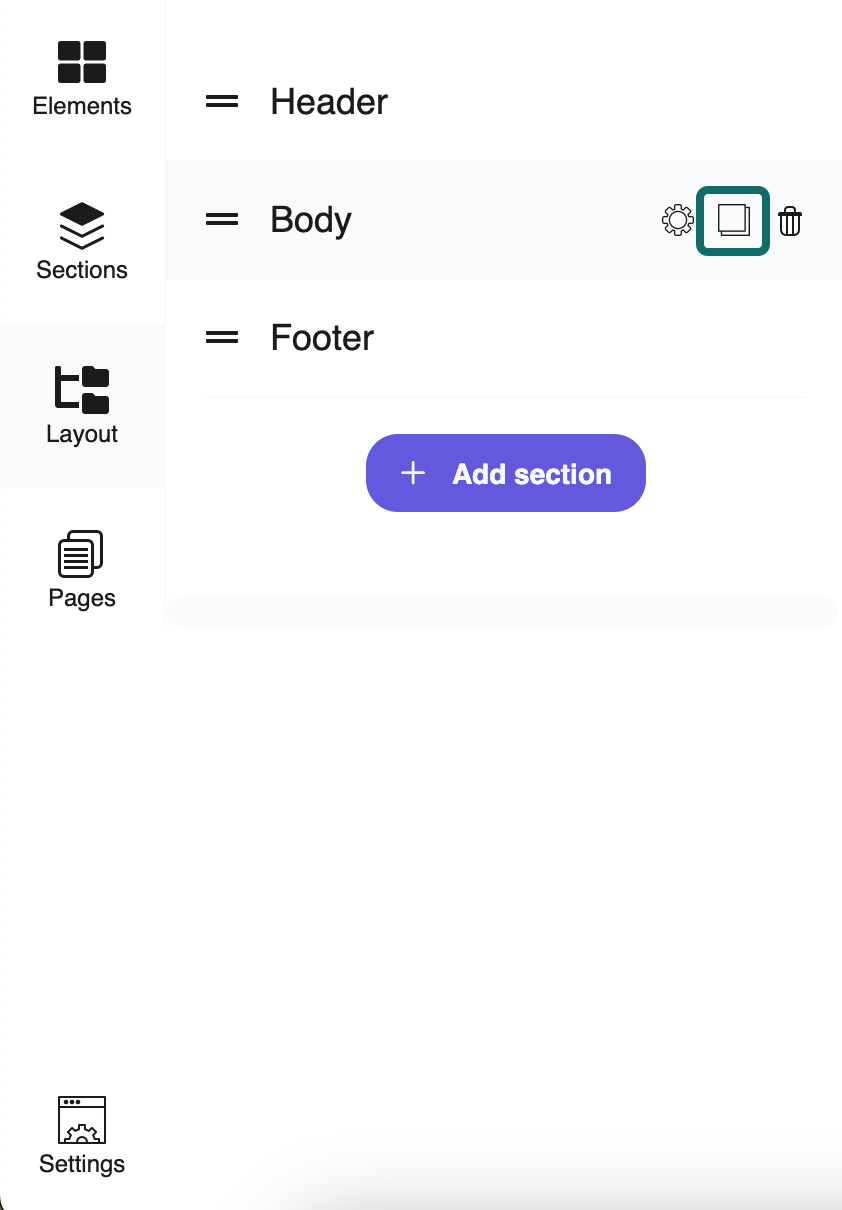Open the Settings icon at bottom
Viewport: 842px width, 1210px height.
tap(82, 1120)
